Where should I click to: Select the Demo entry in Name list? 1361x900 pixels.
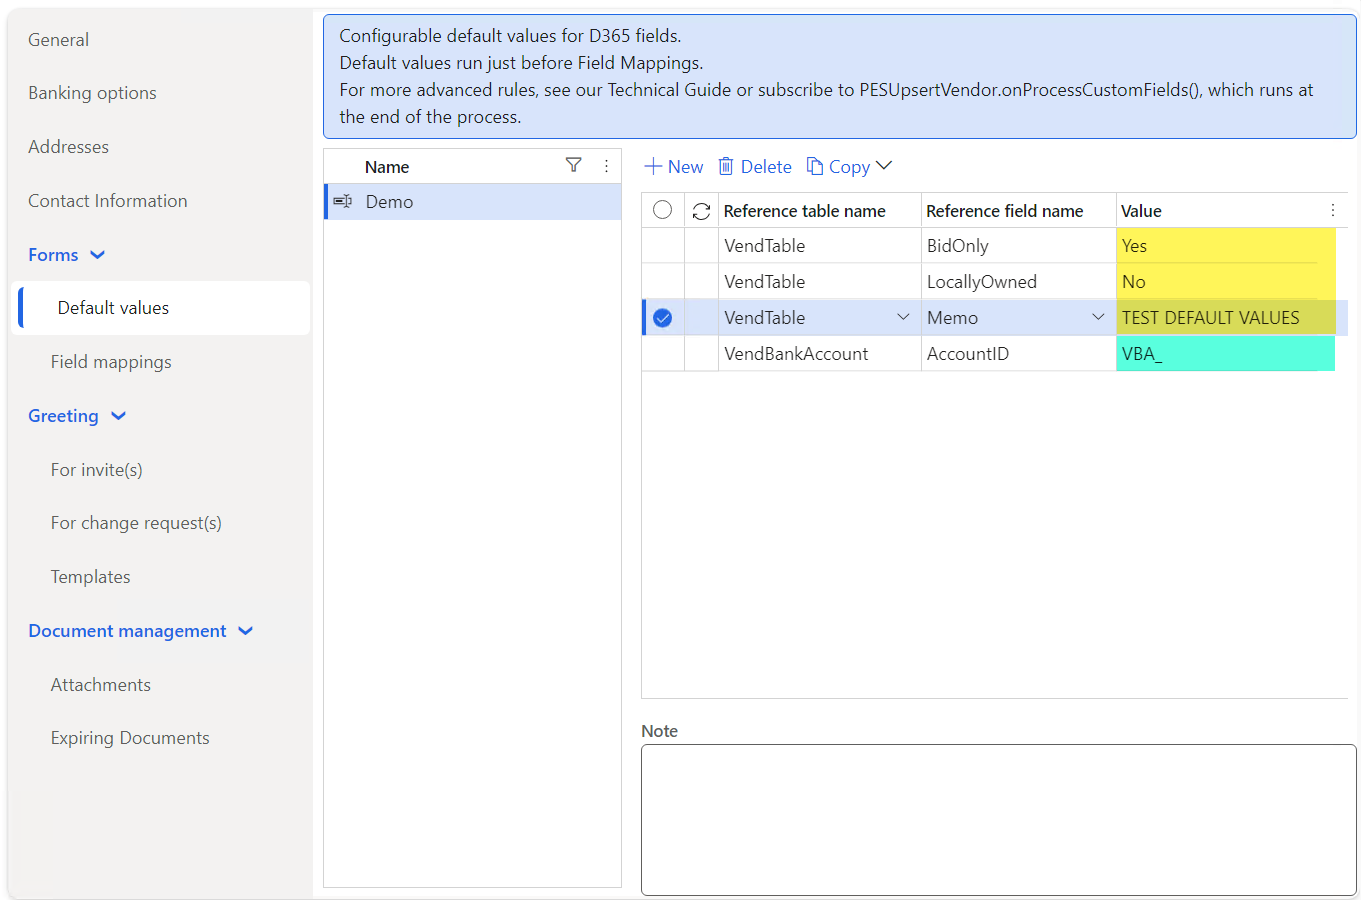point(473,202)
